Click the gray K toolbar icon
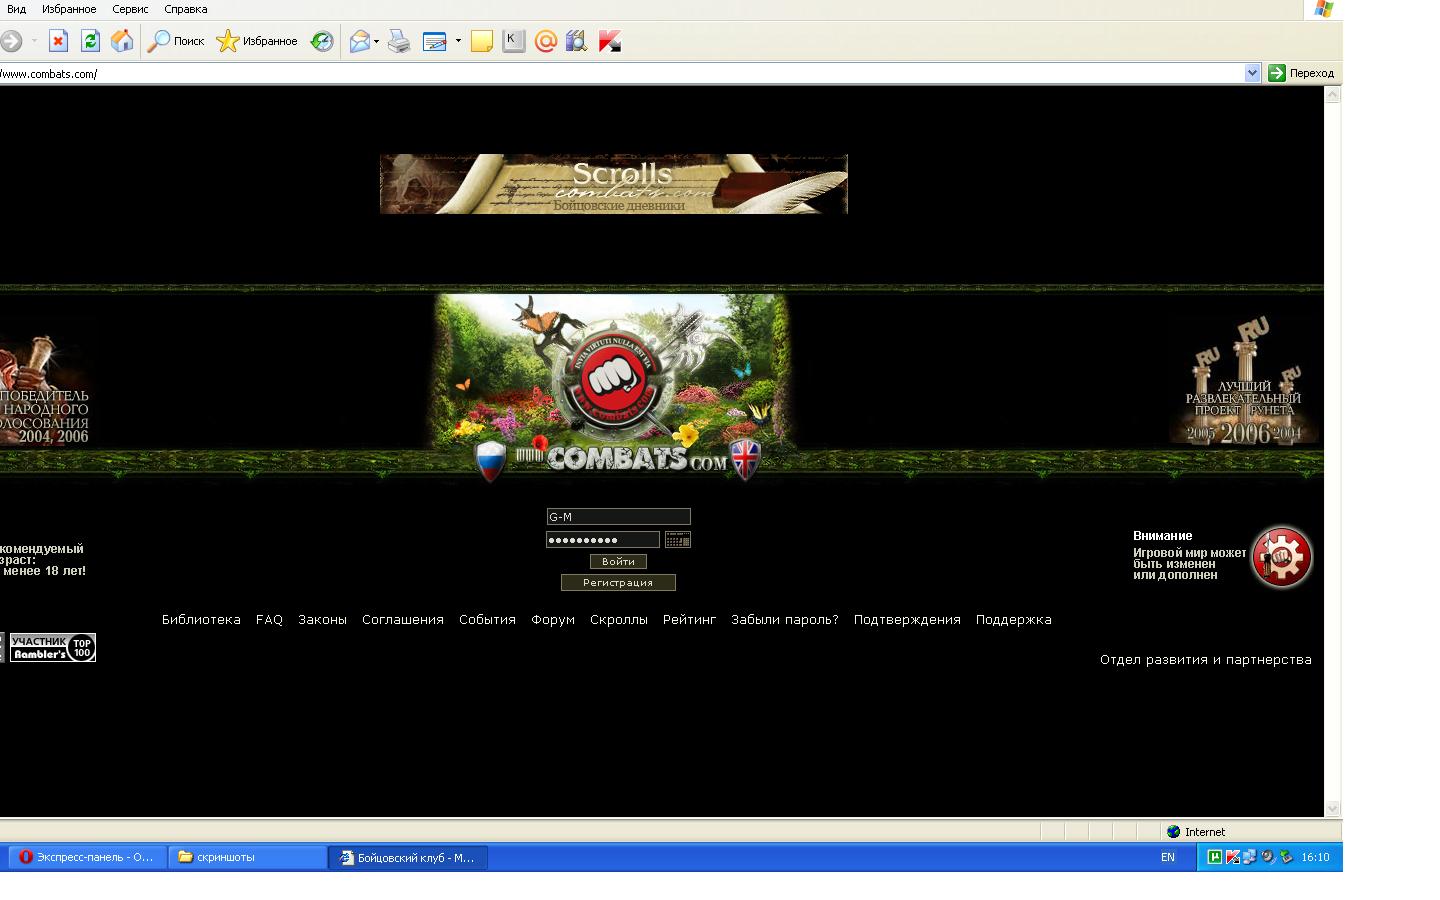The height and width of the screenshot is (900, 1440). (x=513, y=41)
